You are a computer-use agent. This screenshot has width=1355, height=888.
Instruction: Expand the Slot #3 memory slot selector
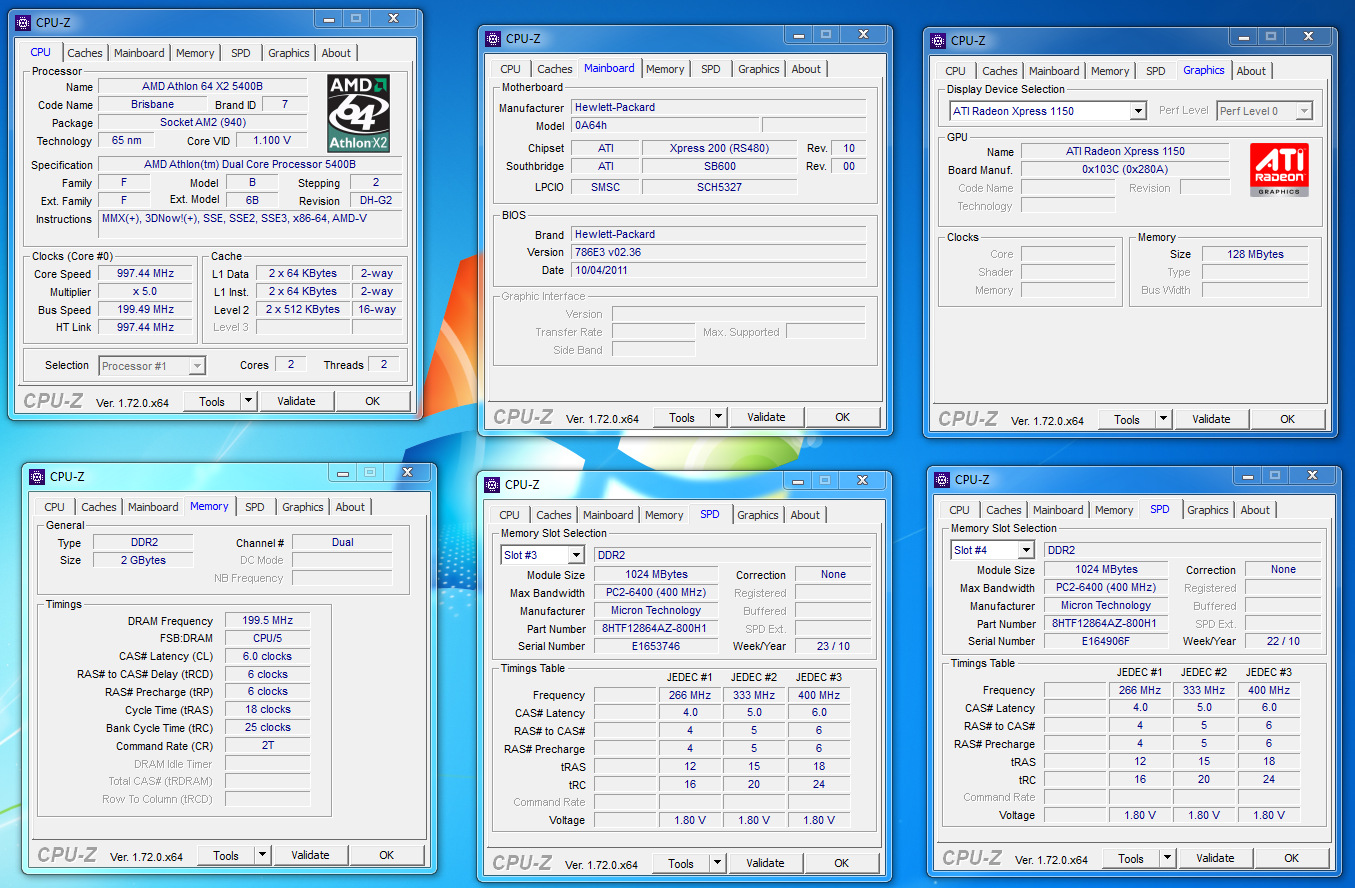click(576, 555)
